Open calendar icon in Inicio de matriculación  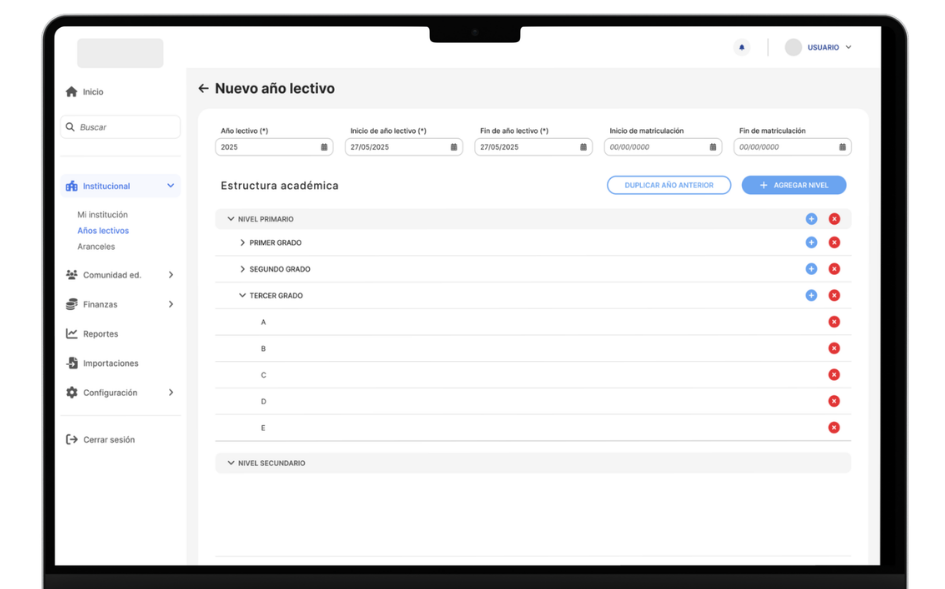click(712, 147)
